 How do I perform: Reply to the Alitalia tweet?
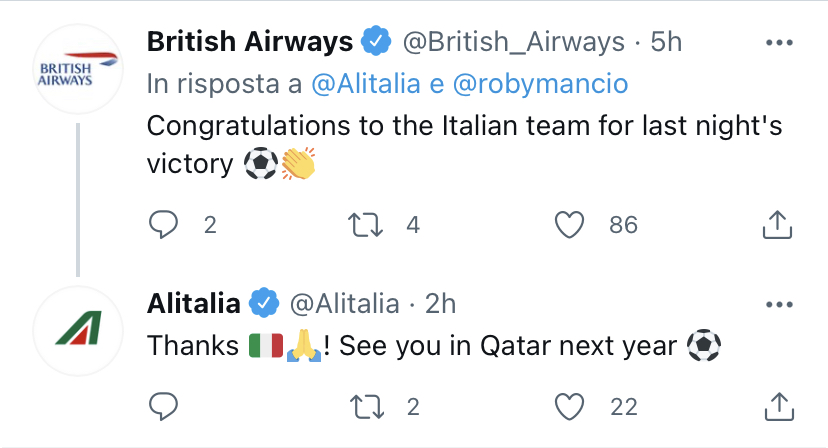[163, 406]
